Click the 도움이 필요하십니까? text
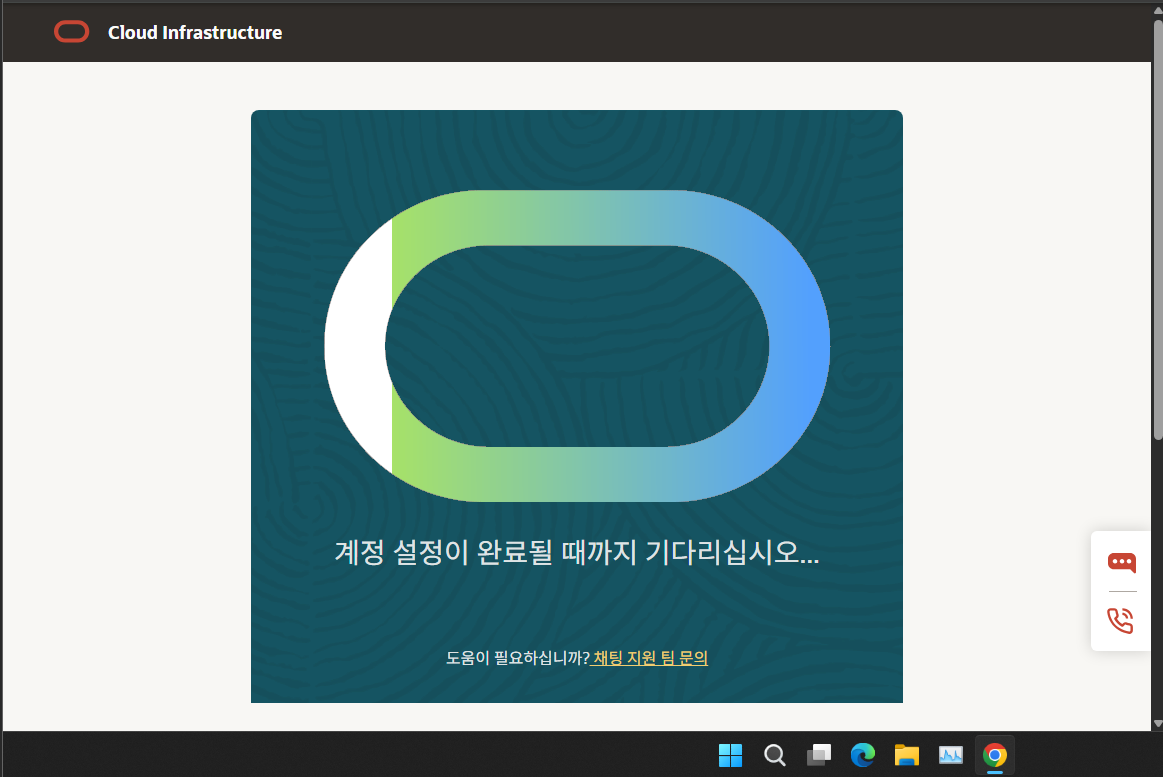 pyautogui.click(x=518, y=658)
